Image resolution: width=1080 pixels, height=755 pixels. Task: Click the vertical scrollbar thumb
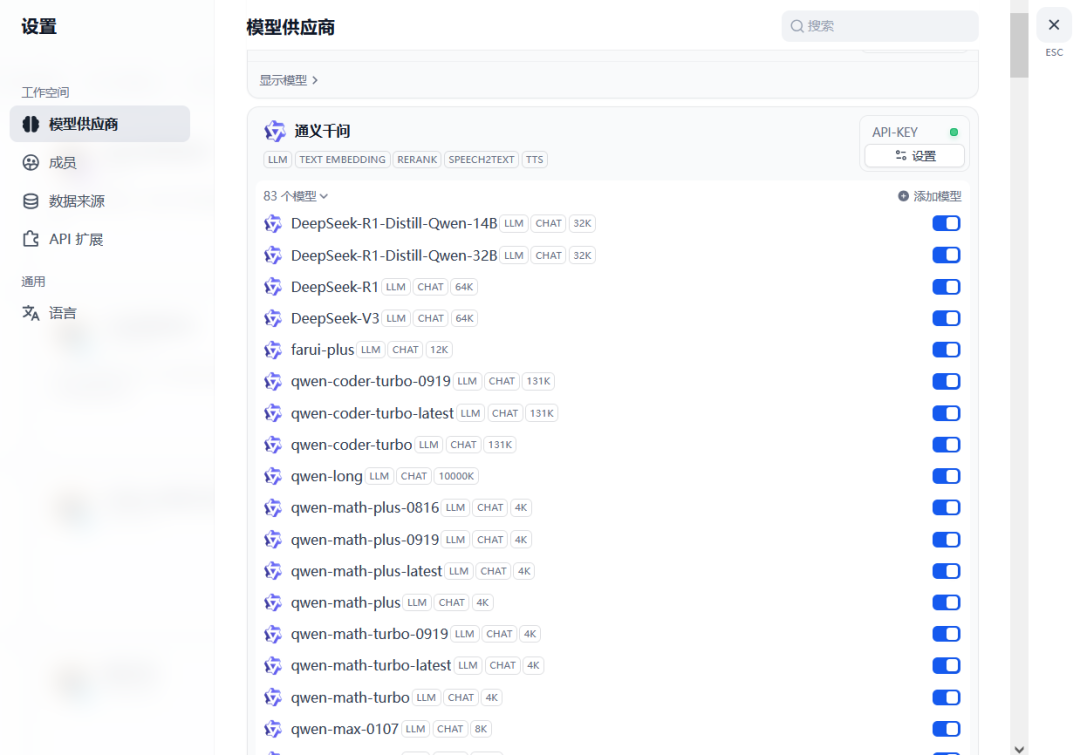click(x=1019, y=45)
